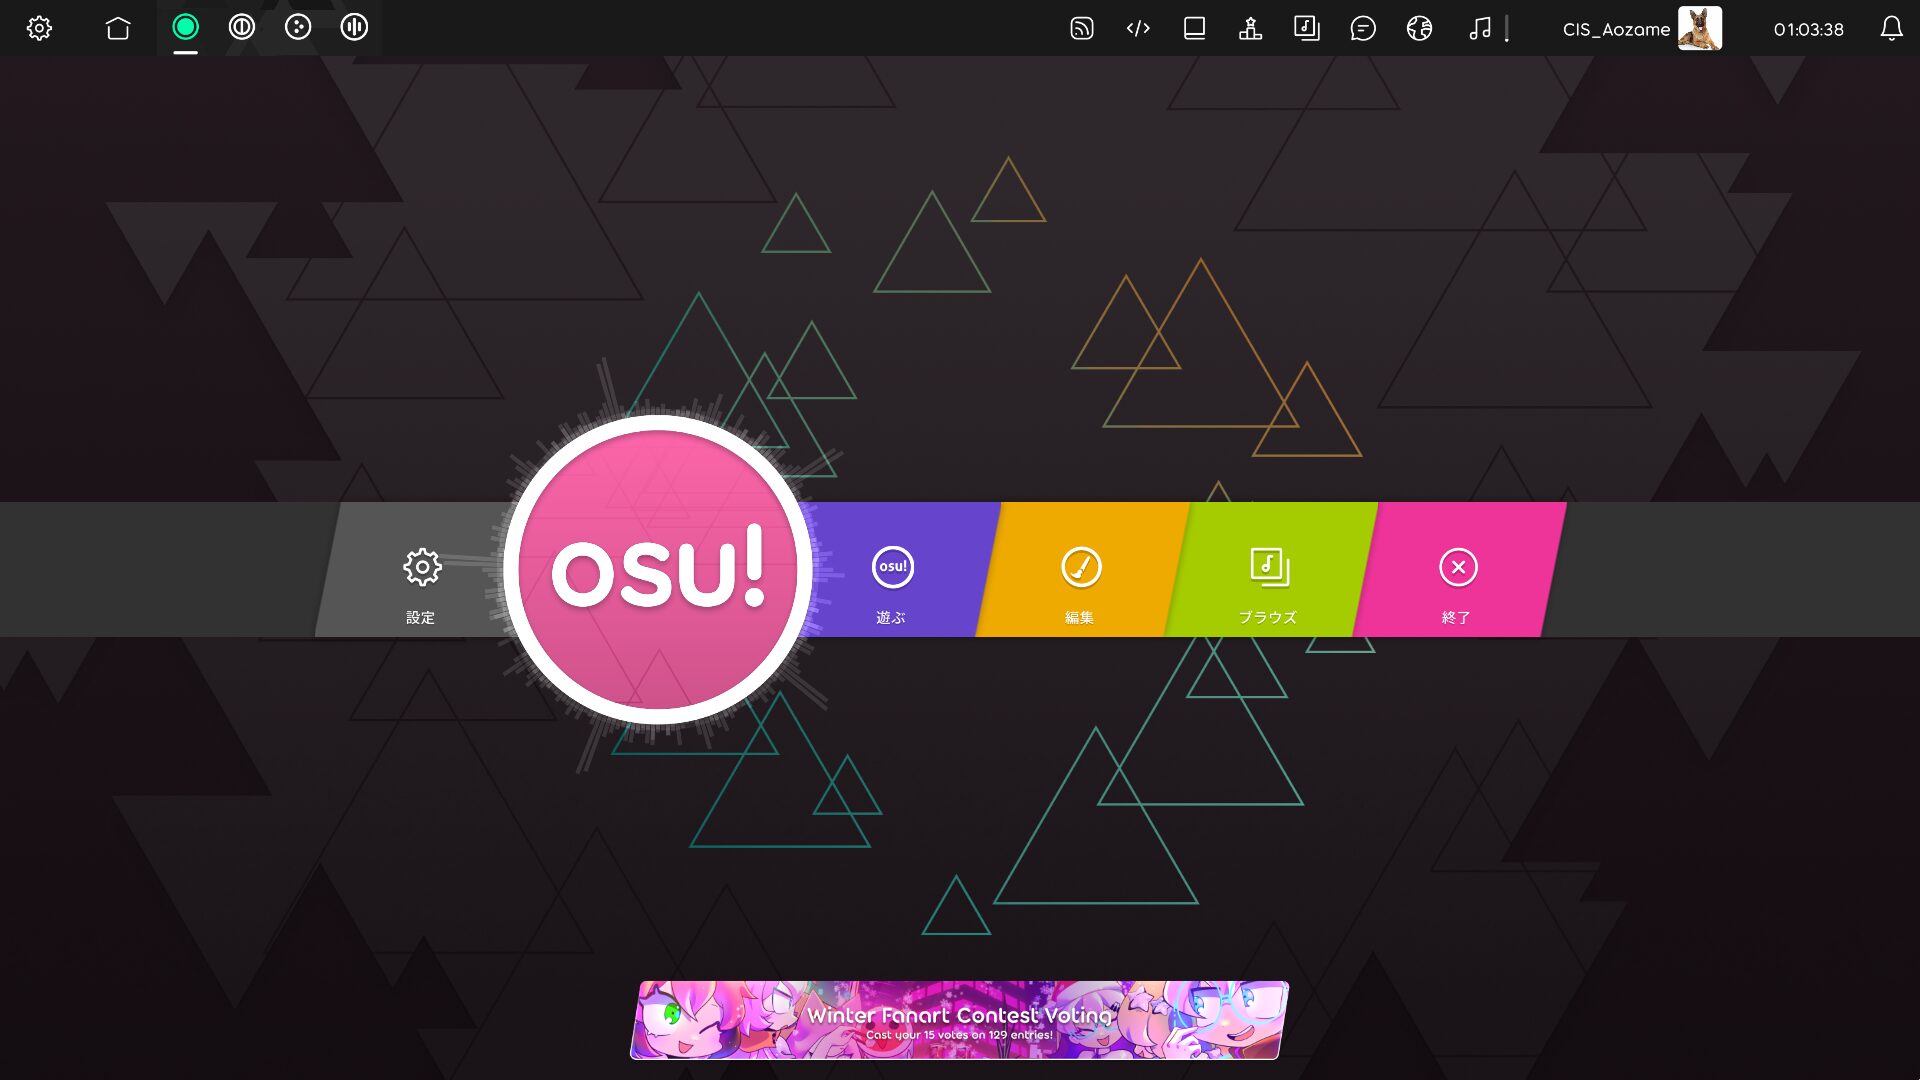Image resolution: width=1920 pixels, height=1080 pixels.
Task: Open settings gear in top toolbar
Action: click(x=39, y=28)
